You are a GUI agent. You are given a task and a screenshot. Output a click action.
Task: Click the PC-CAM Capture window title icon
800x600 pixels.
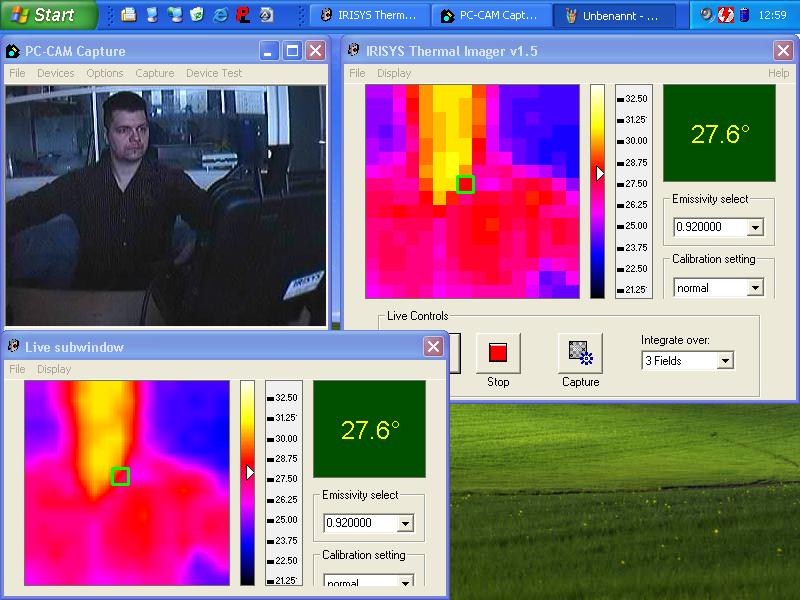[x=13, y=51]
